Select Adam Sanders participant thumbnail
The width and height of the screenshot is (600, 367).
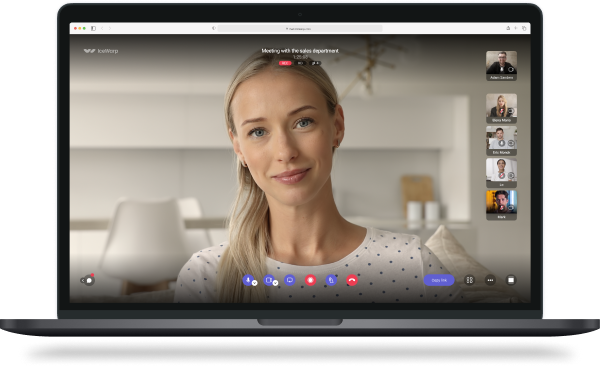[501, 66]
